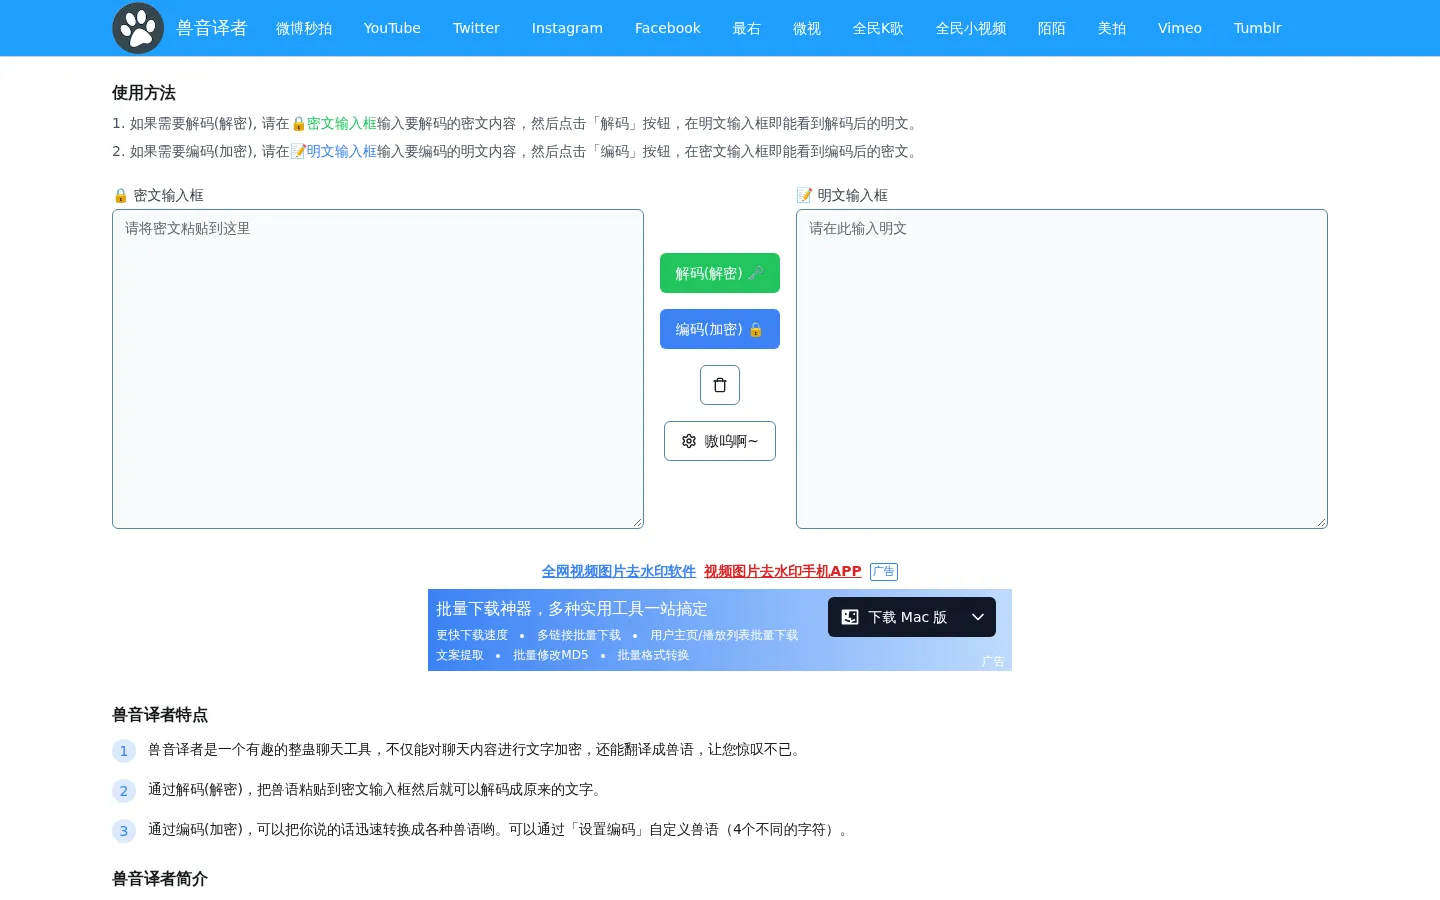Screen dimensions: 1440x900
Task: Select Instagram in the top navigation
Action: click(567, 28)
